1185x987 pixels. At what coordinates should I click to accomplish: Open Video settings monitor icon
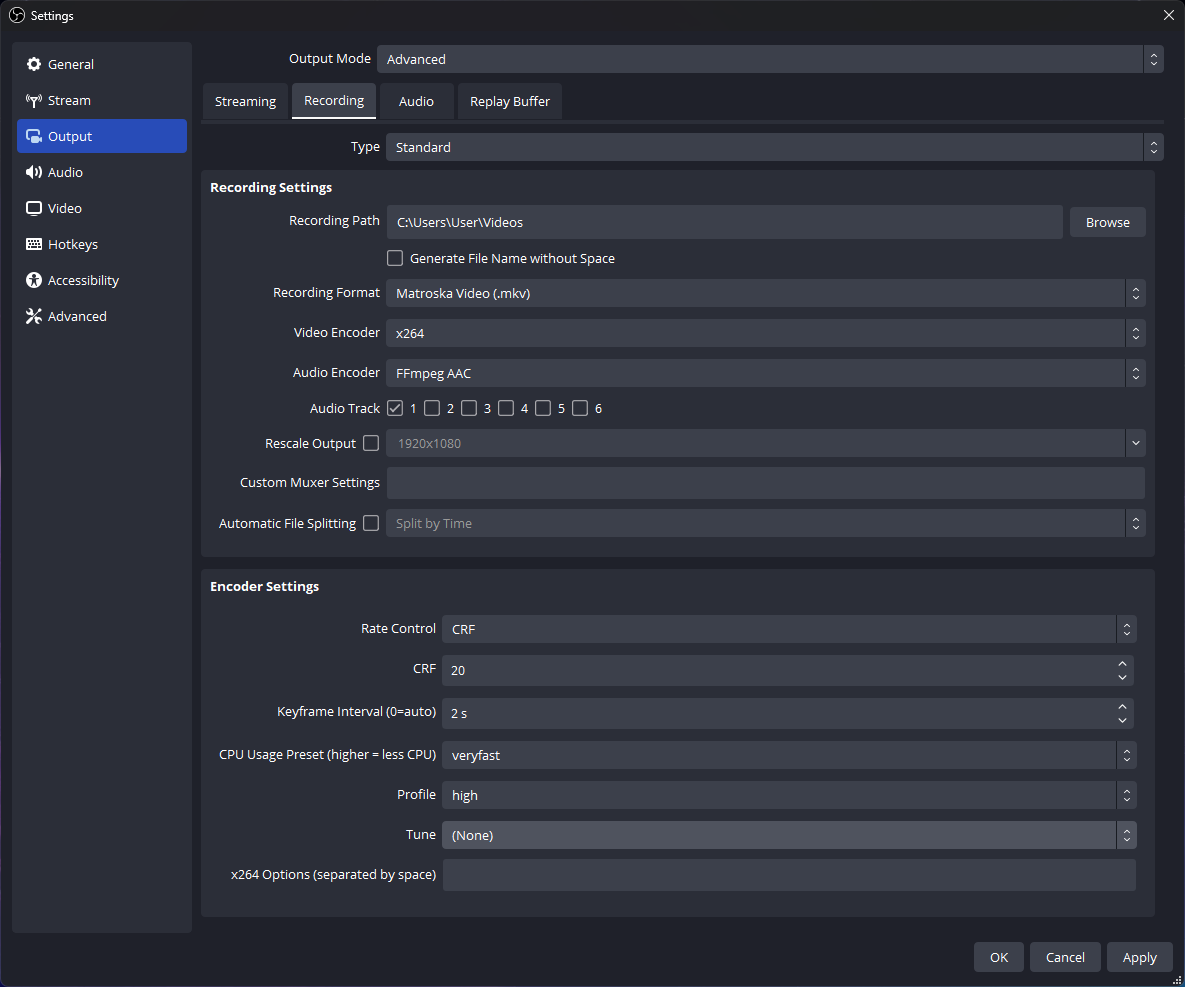(x=34, y=208)
